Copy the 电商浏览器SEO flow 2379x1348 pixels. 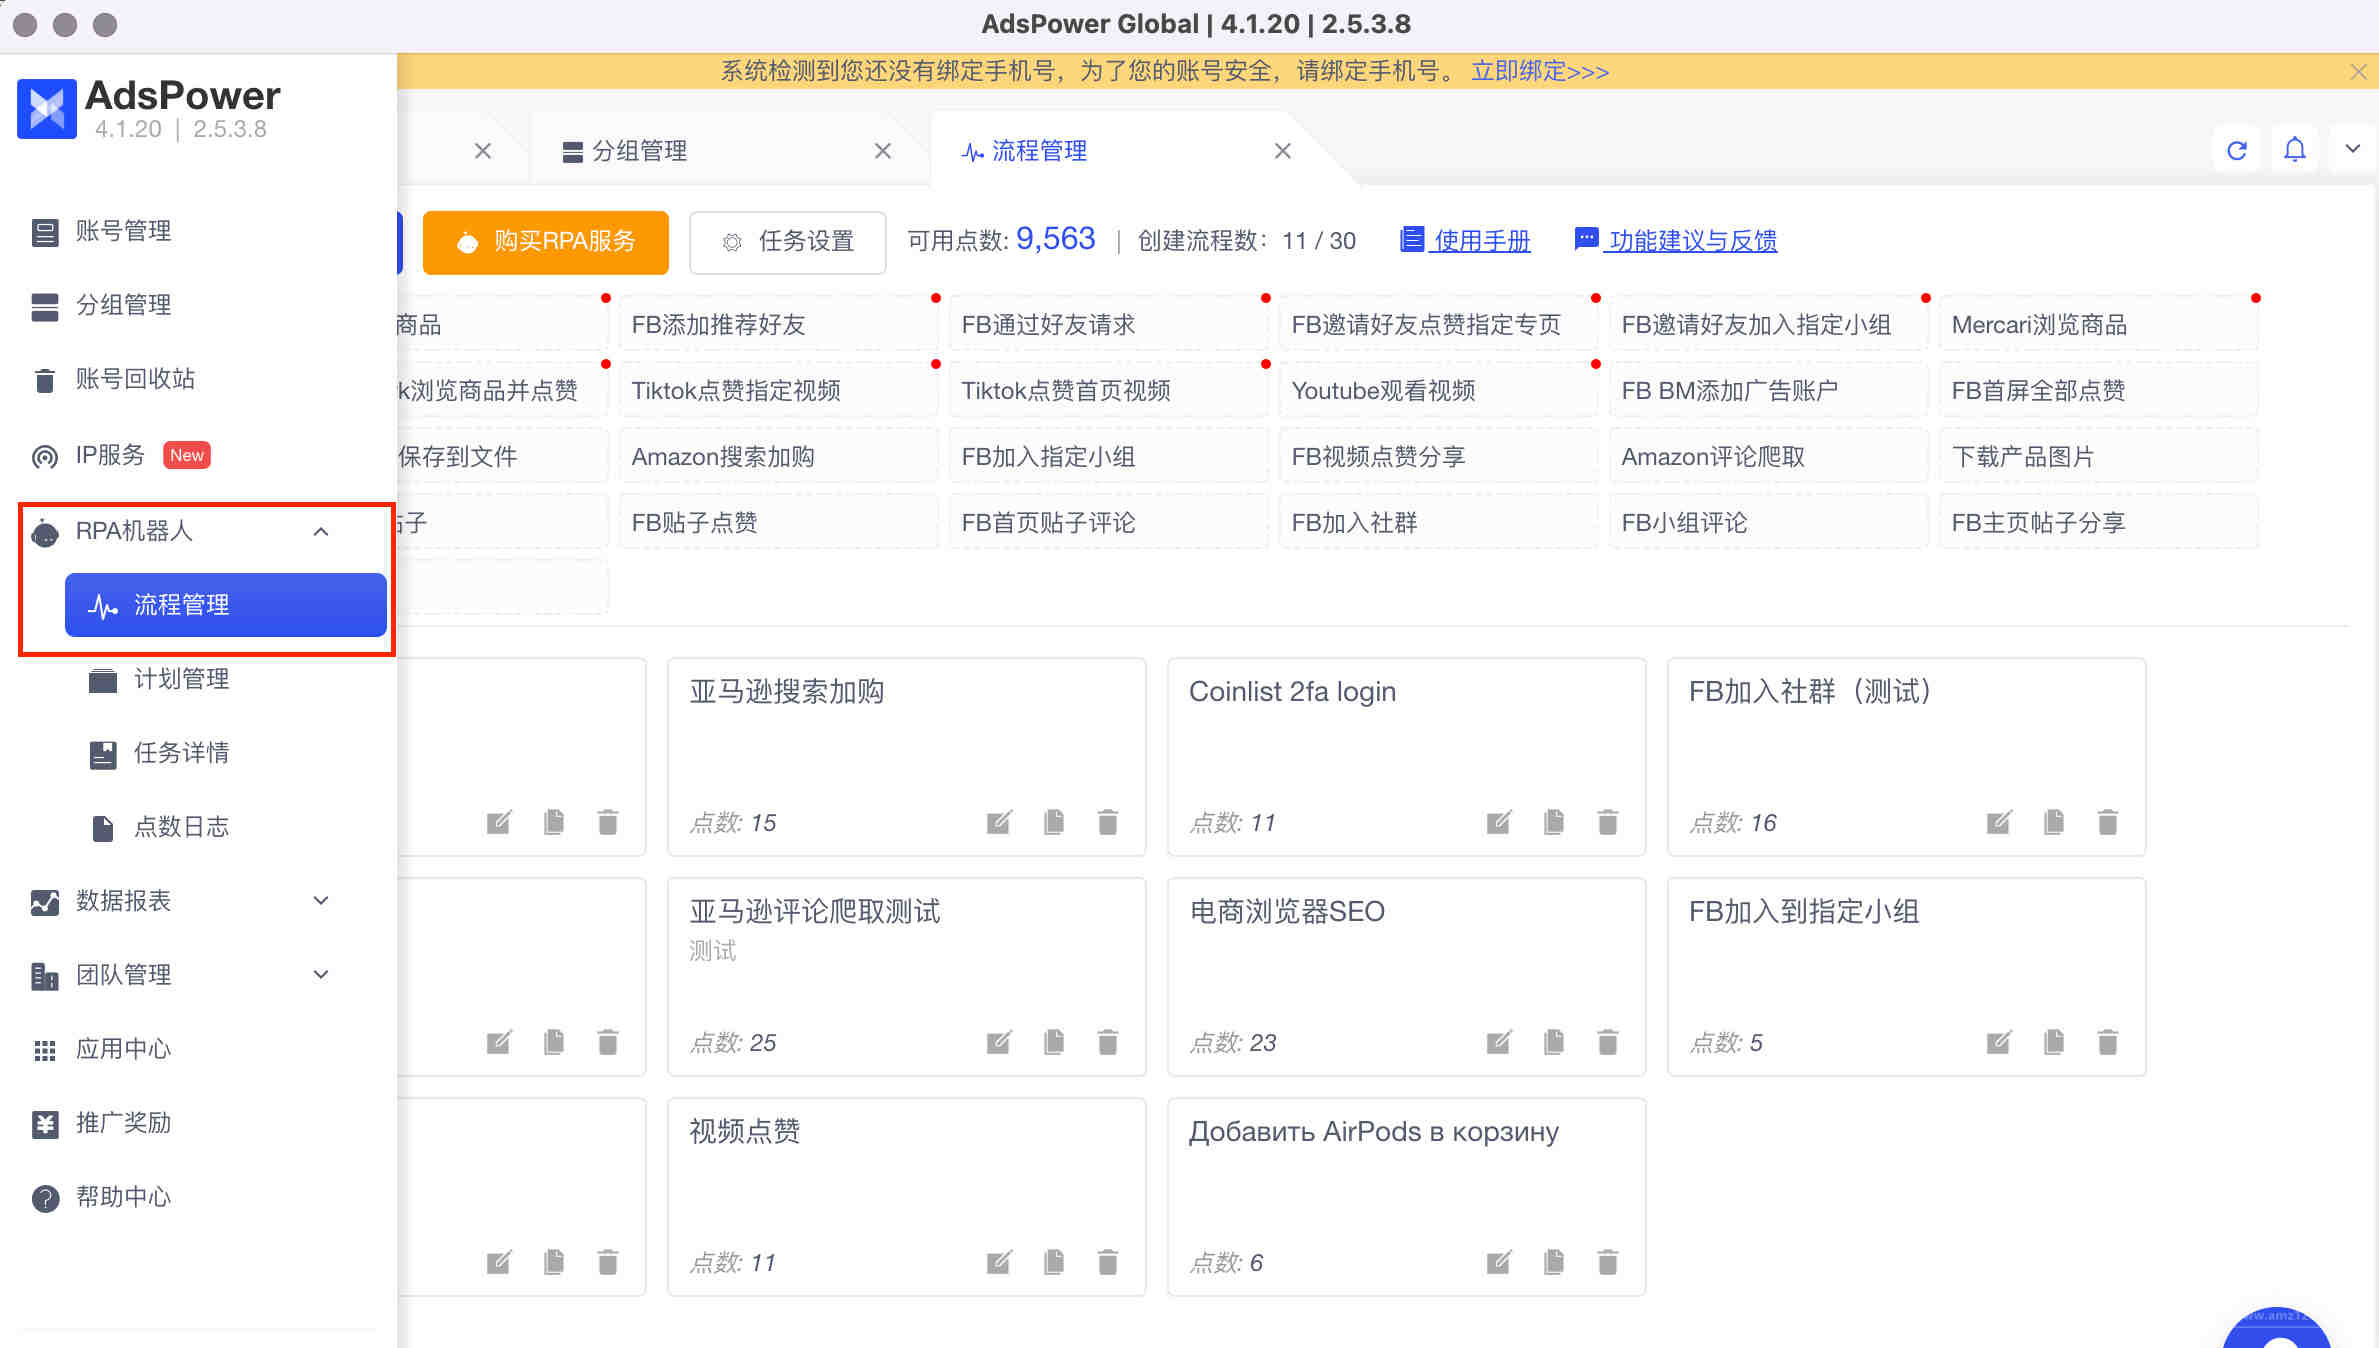tap(1553, 1042)
